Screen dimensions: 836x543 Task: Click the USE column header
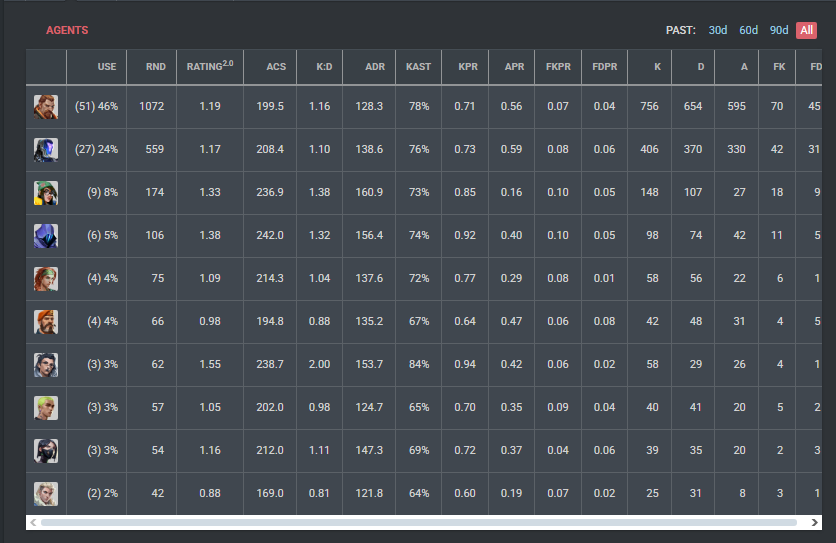click(97, 67)
